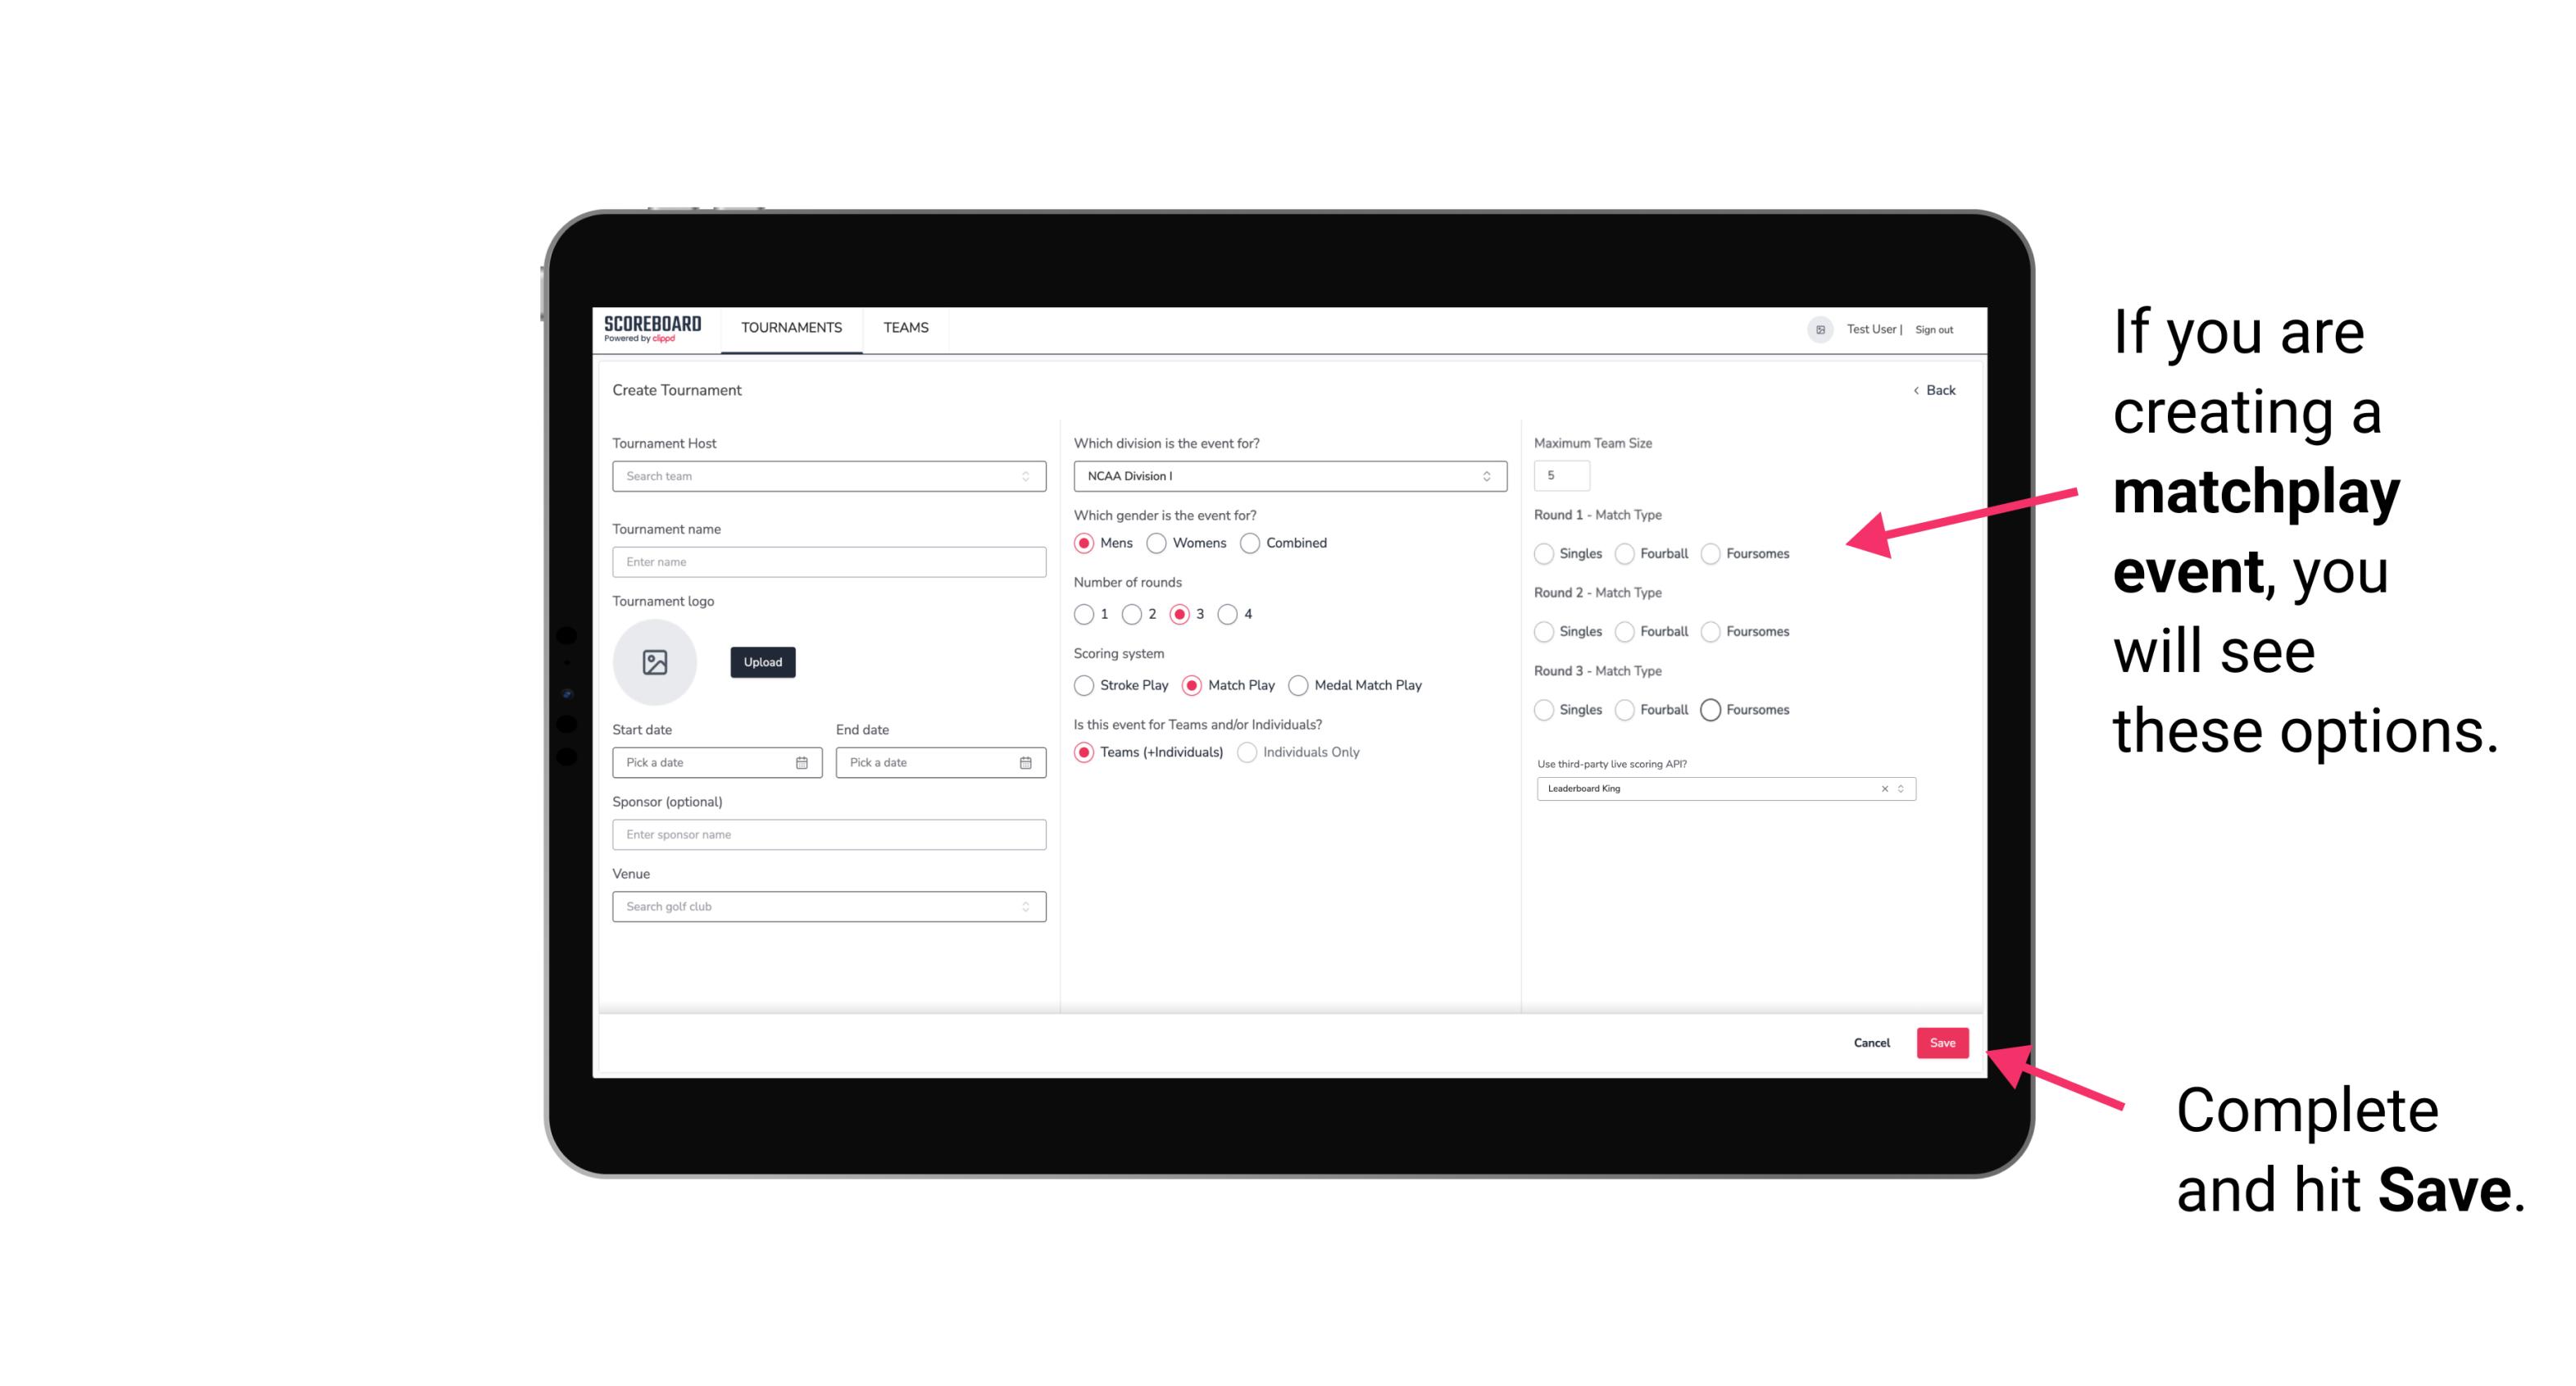
Task: Click Sign out link top right
Action: point(1933,328)
